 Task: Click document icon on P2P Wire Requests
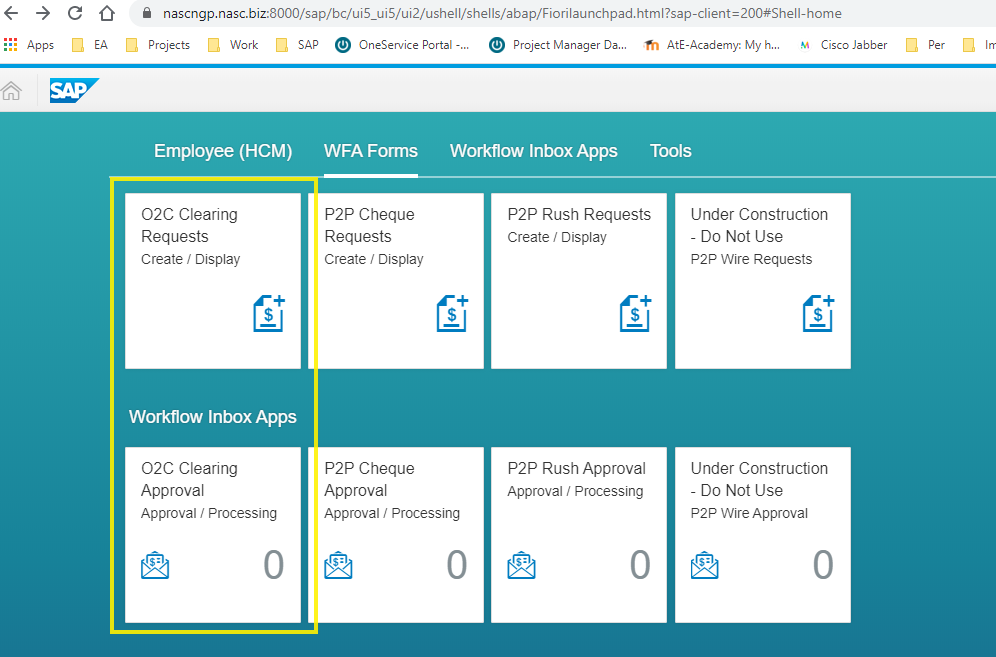pos(819,313)
